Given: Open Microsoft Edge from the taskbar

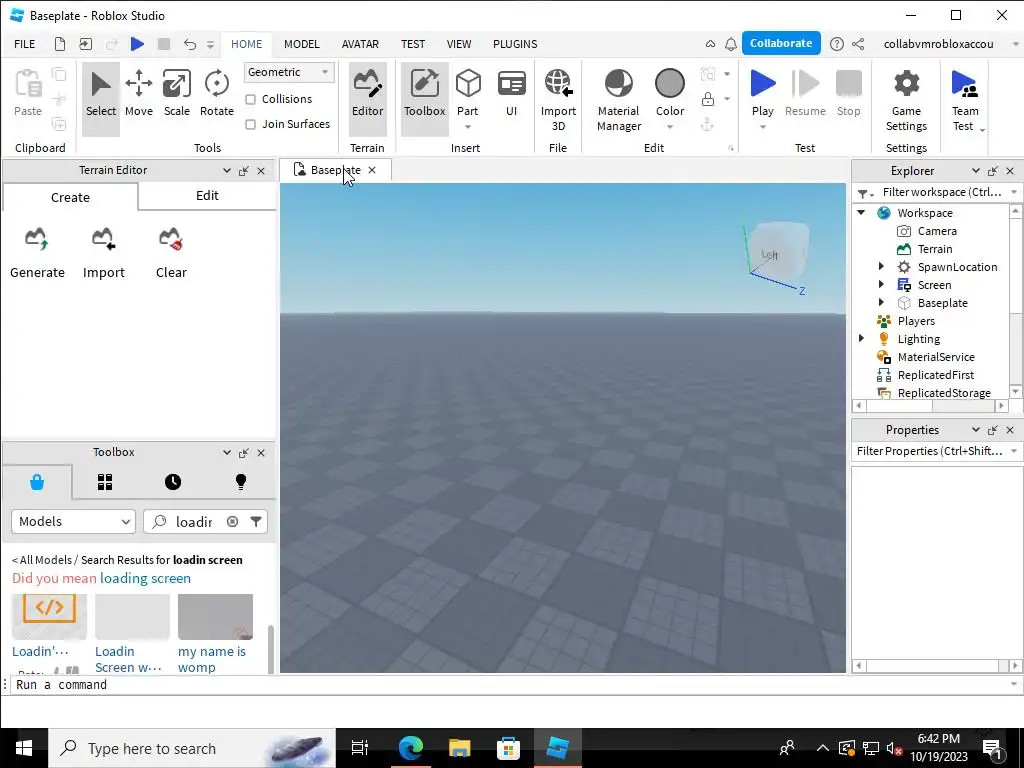Looking at the screenshot, I should click(x=411, y=748).
